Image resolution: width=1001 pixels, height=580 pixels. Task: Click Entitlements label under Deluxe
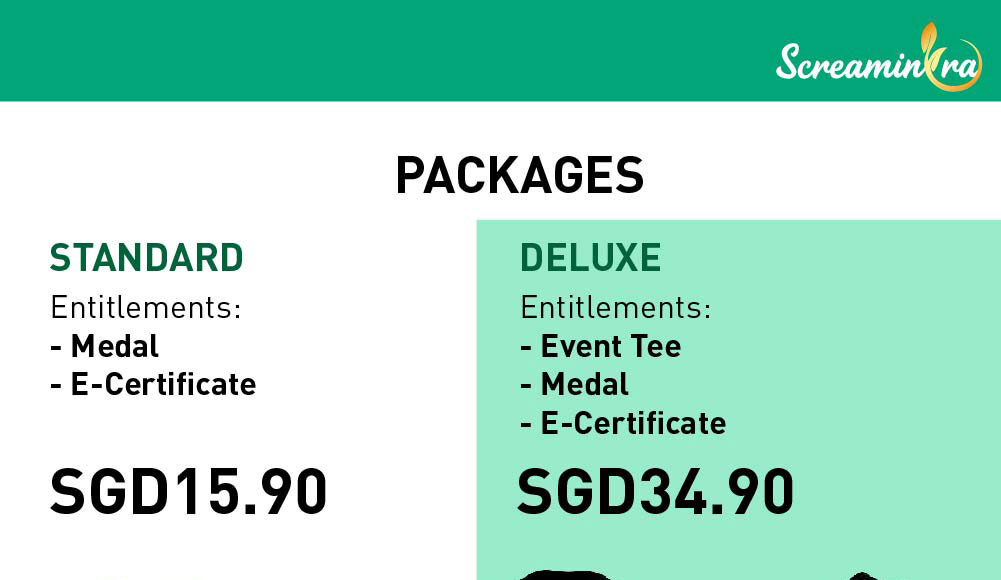coord(616,308)
